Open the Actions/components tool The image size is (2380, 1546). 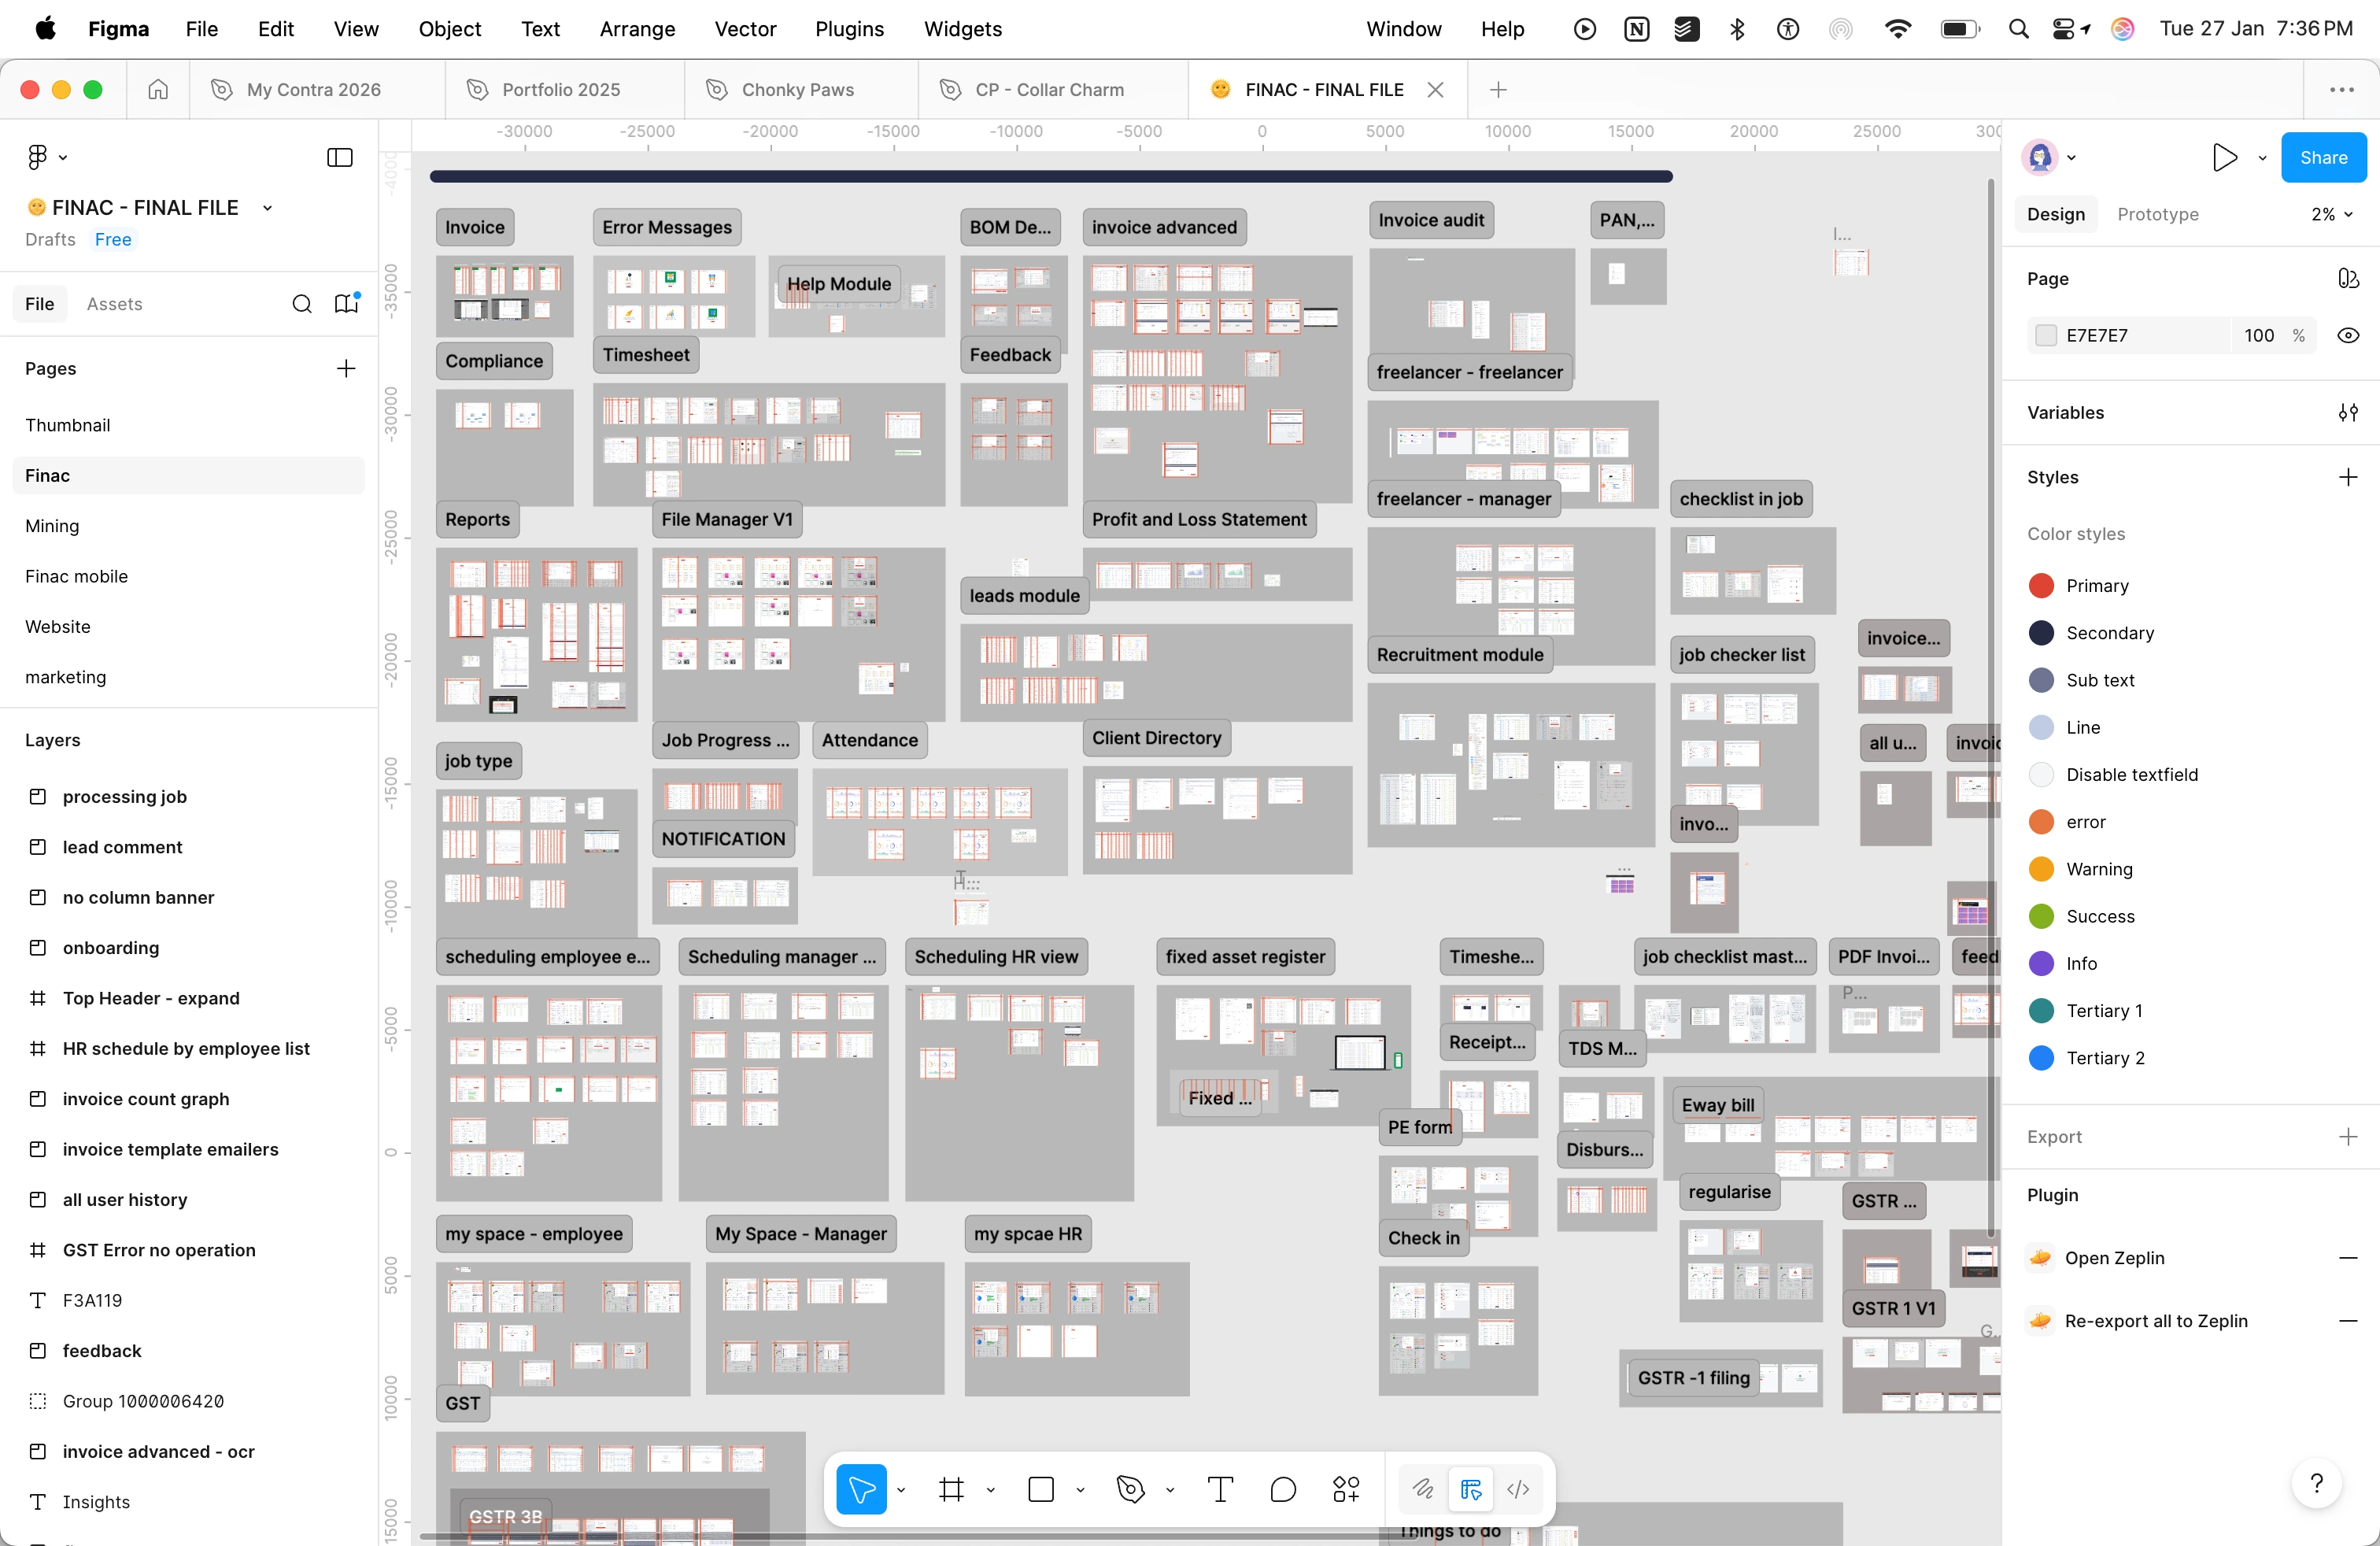[x=1346, y=1490]
